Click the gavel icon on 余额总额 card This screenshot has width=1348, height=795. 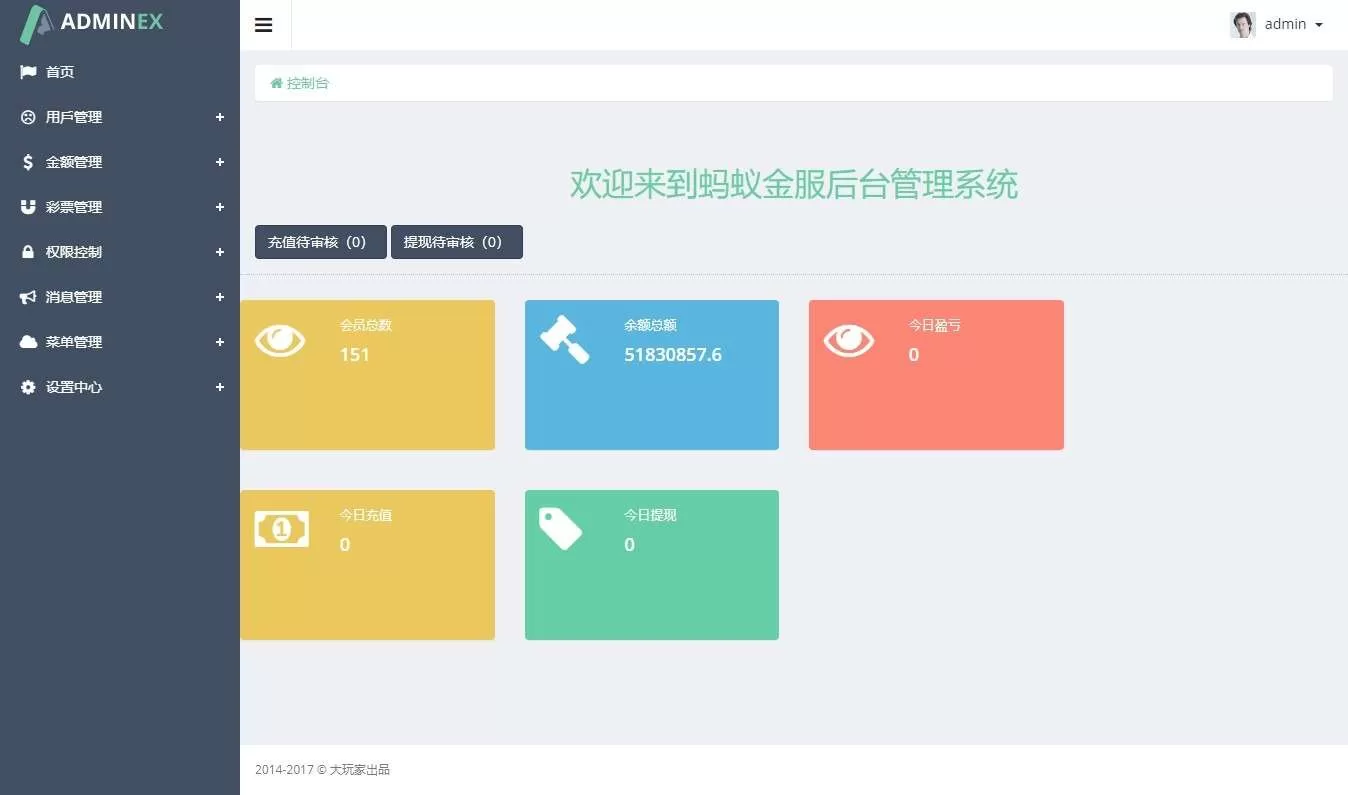(564, 340)
